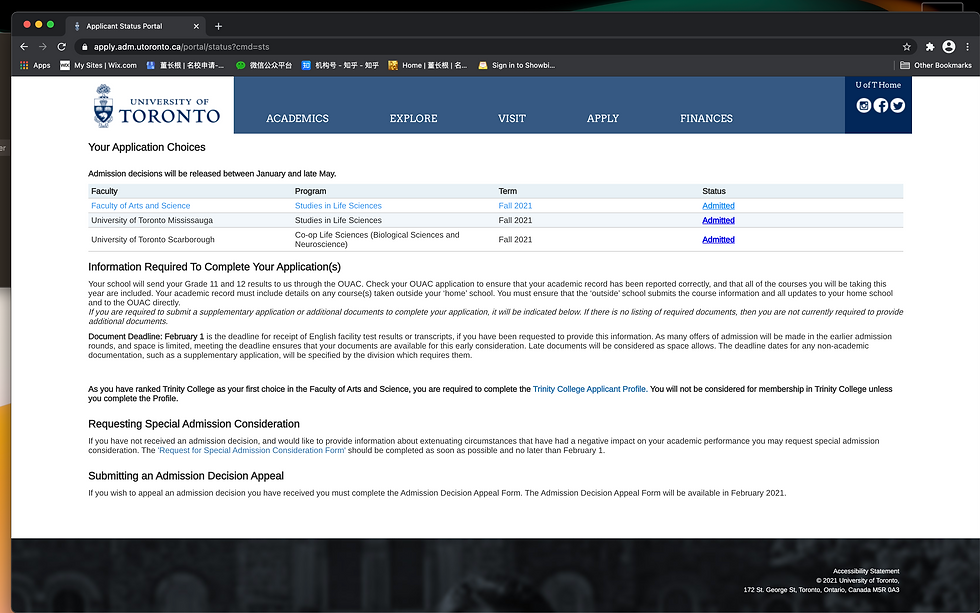This screenshot has height=613, width=980.
Task: Click Submitting an Admission Decision Appeal heading
Action: pos(186,476)
